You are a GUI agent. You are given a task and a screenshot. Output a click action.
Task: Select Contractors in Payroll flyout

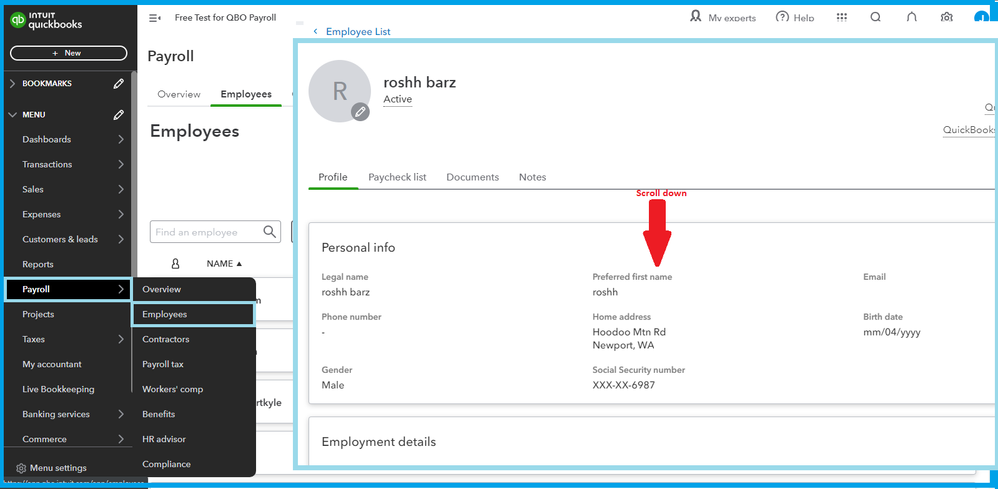[x=165, y=339]
